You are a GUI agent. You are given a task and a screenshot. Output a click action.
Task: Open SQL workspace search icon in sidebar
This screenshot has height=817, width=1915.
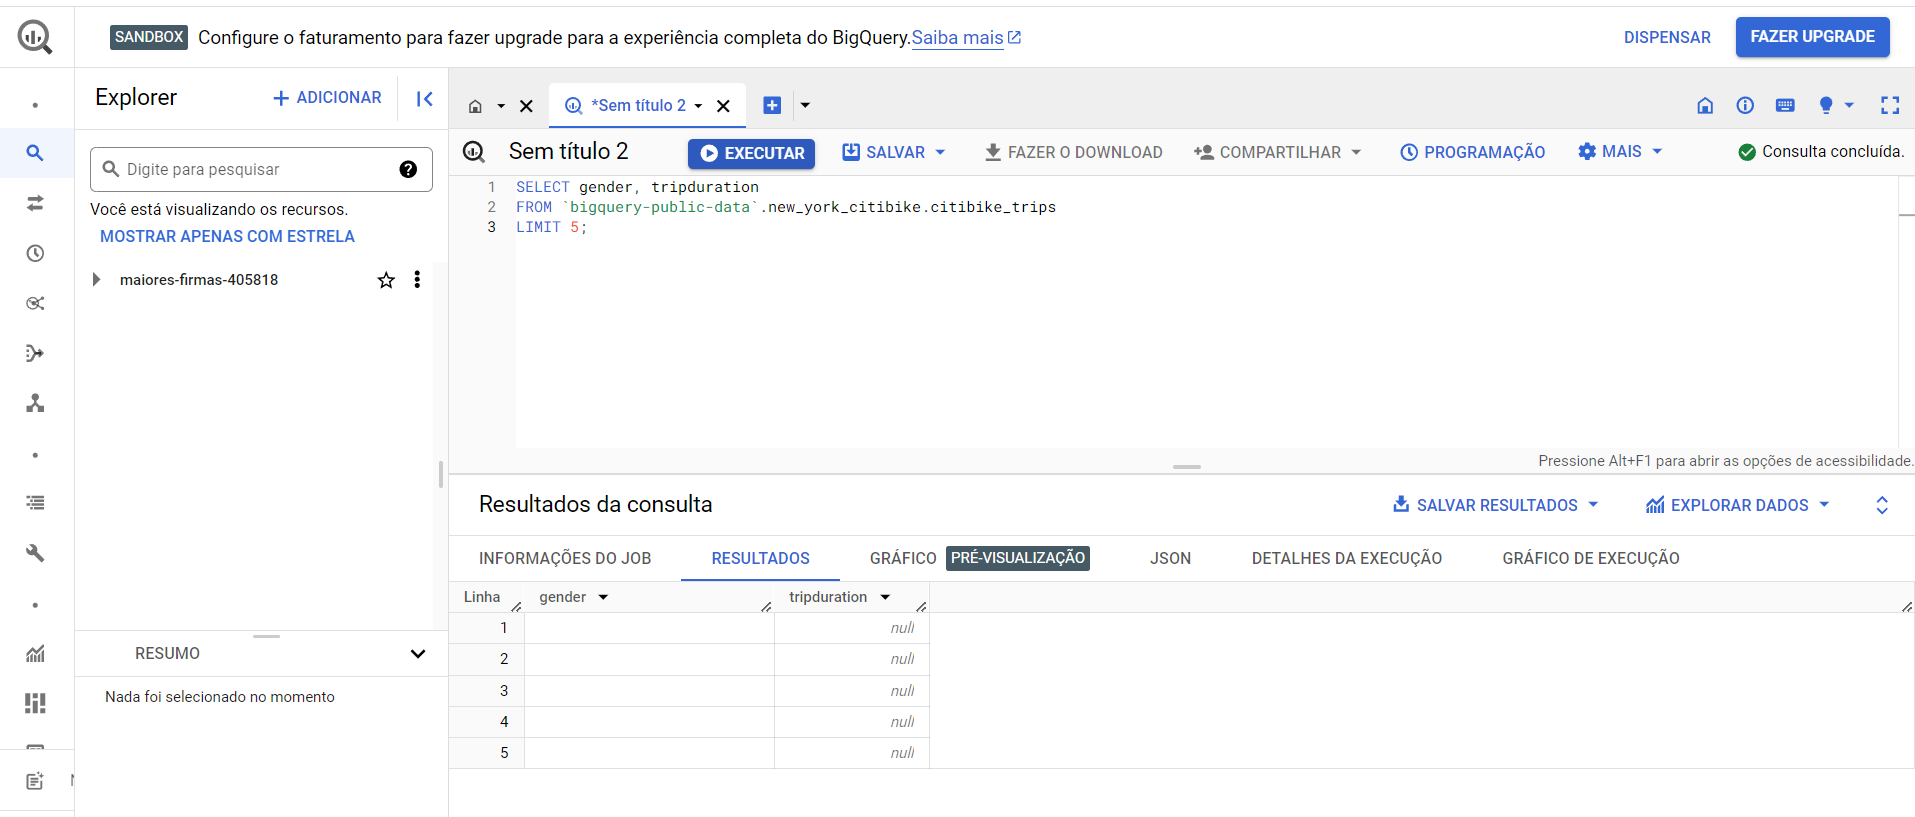point(35,153)
